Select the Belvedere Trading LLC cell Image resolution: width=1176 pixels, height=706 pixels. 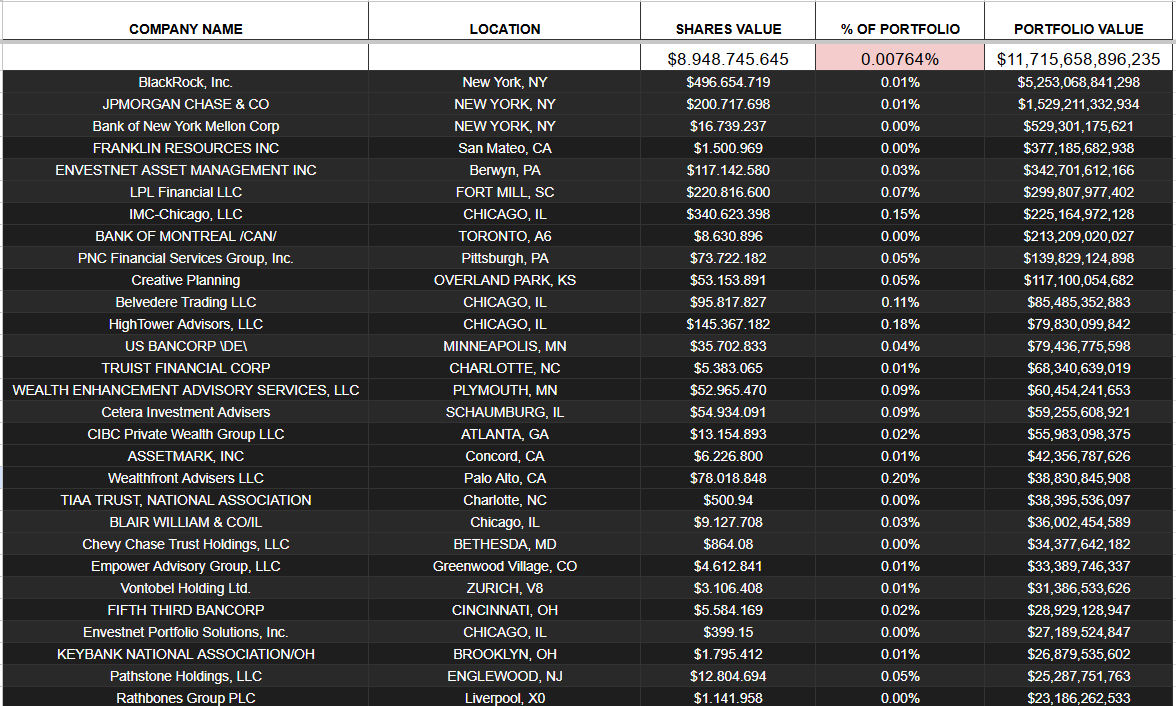(x=185, y=302)
